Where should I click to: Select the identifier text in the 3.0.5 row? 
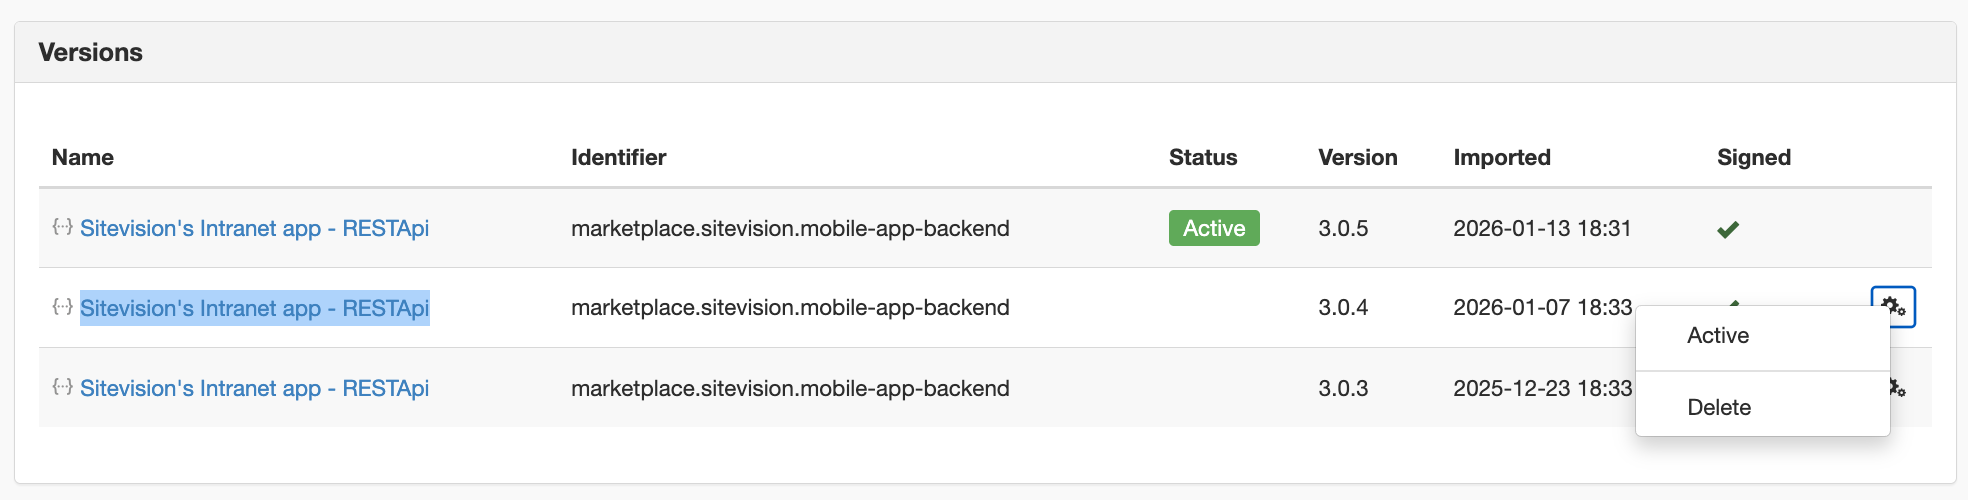click(790, 228)
